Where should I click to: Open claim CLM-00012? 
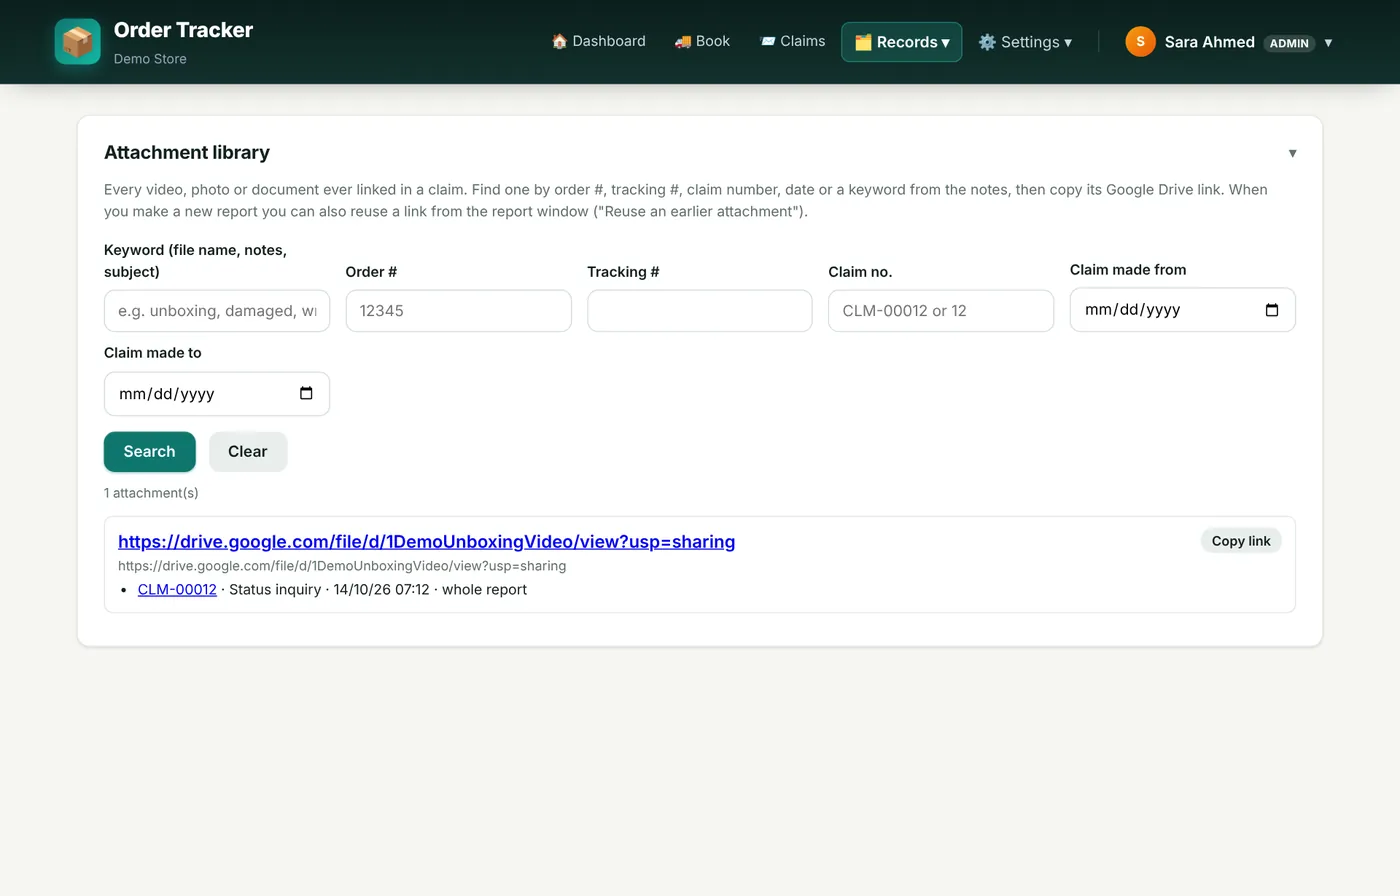pos(177,590)
